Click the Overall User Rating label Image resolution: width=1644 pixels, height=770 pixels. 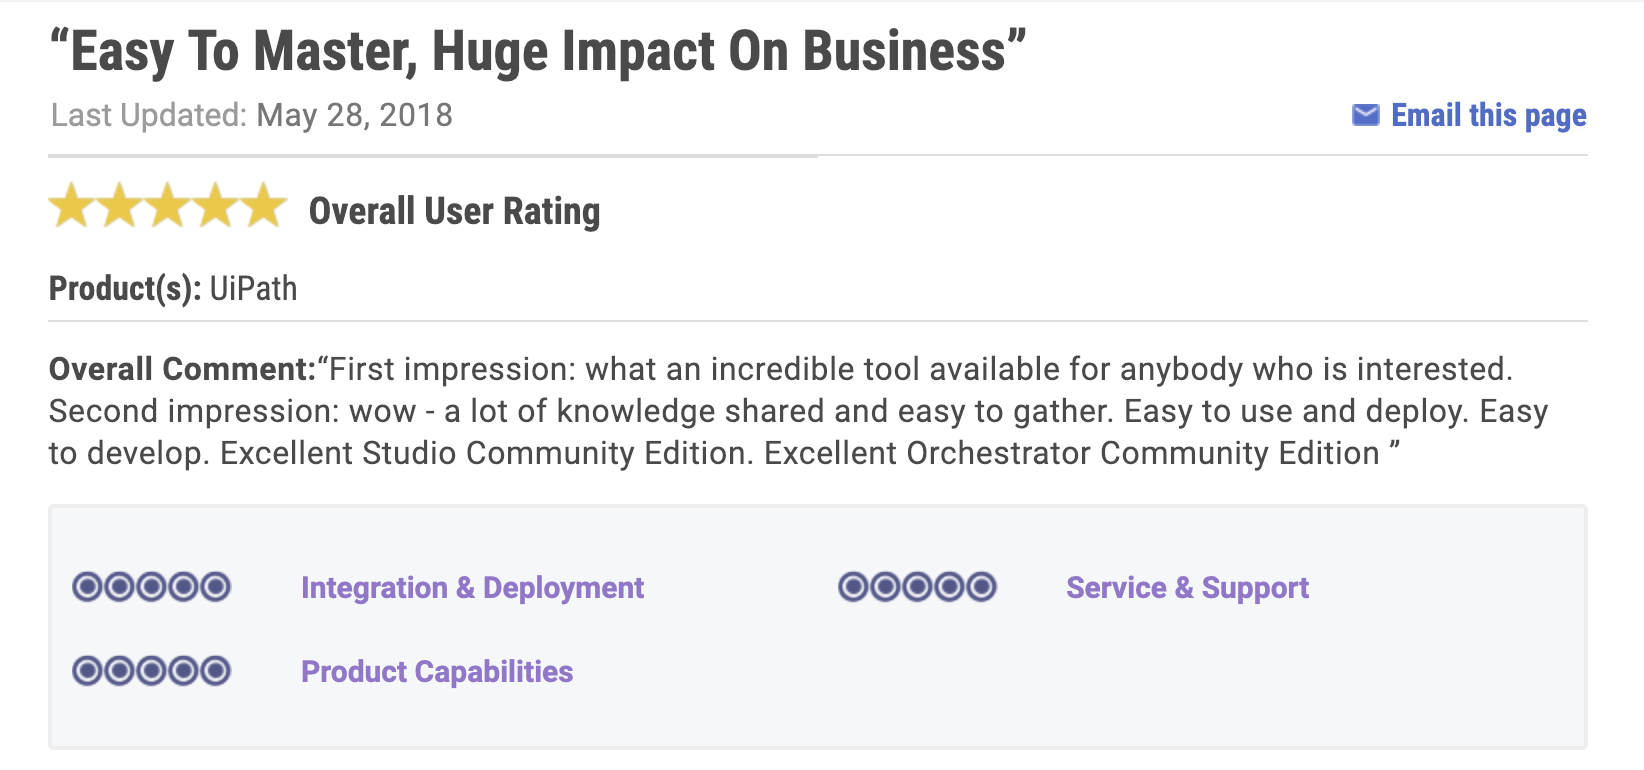(x=454, y=212)
